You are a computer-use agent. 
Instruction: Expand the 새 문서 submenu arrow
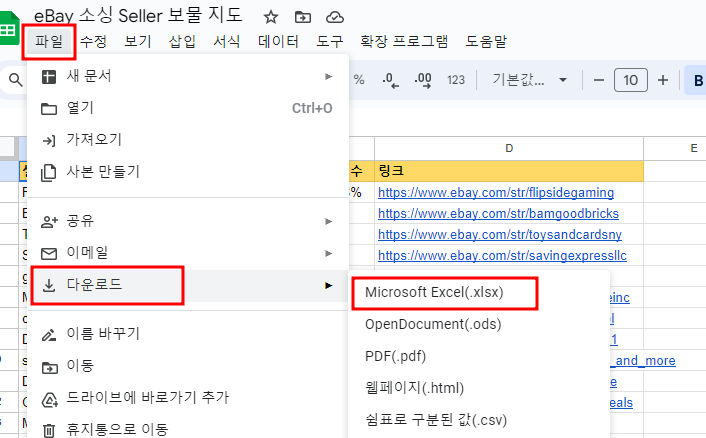329,77
